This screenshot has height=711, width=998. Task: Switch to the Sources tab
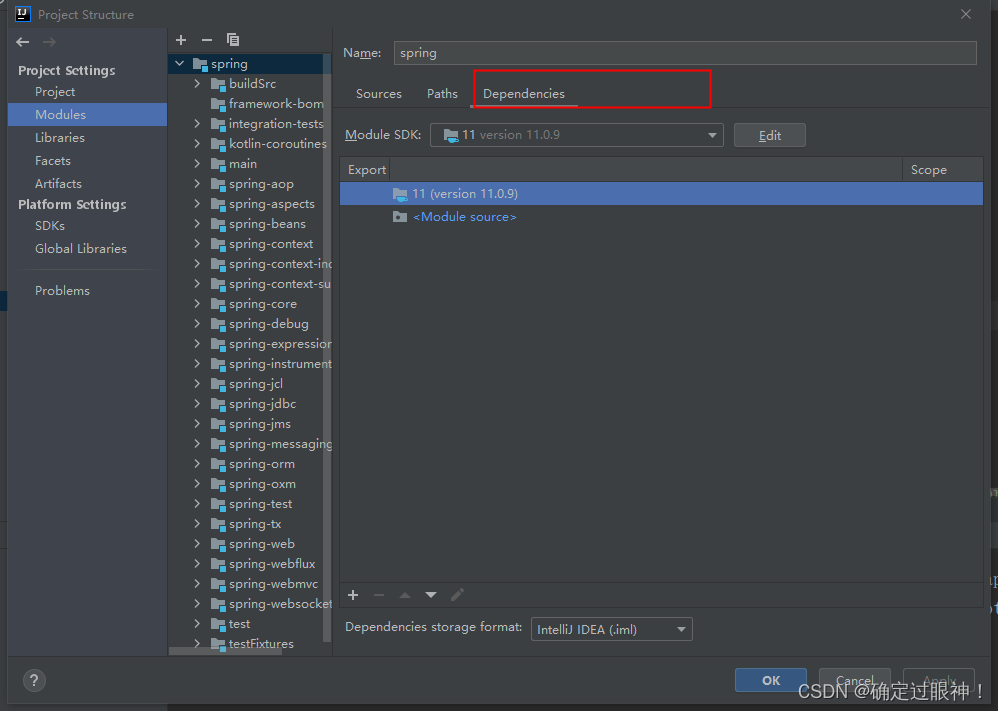tap(379, 94)
